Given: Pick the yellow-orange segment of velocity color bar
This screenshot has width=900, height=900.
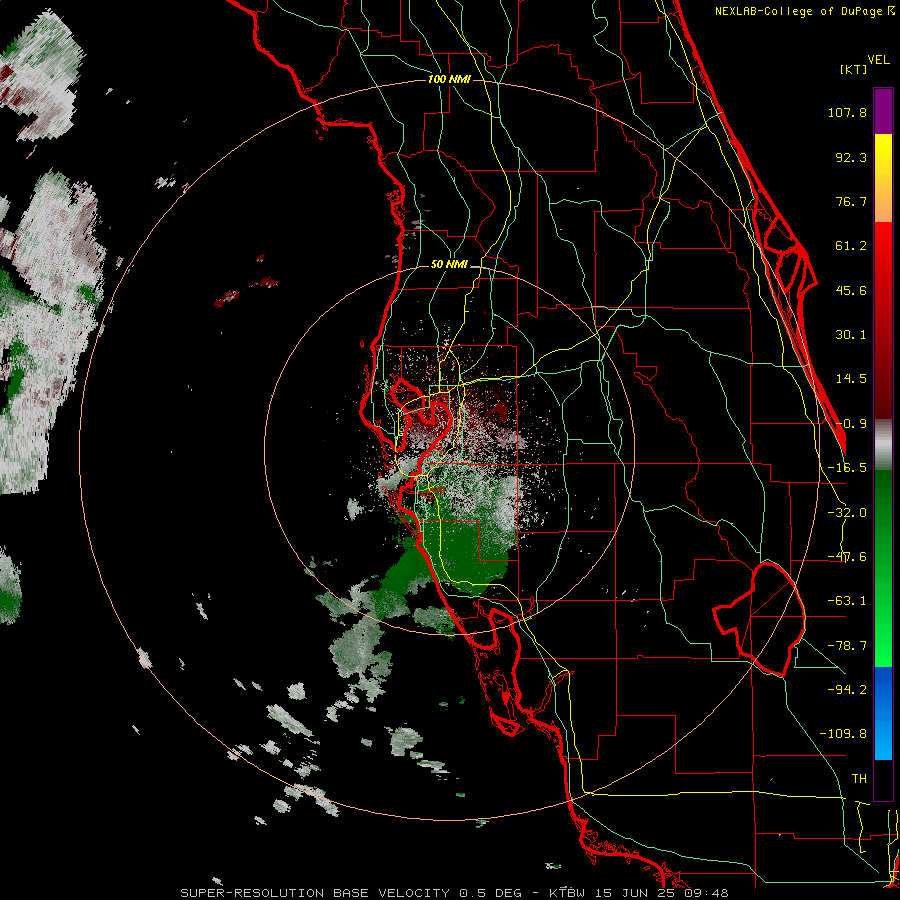Looking at the screenshot, I should click(883, 178).
